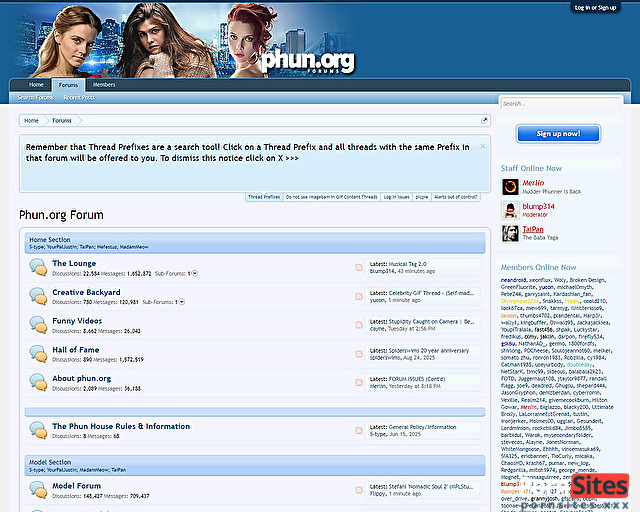Open TaiPan staff profile name
The width and height of the screenshot is (640, 512).
(533, 229)
